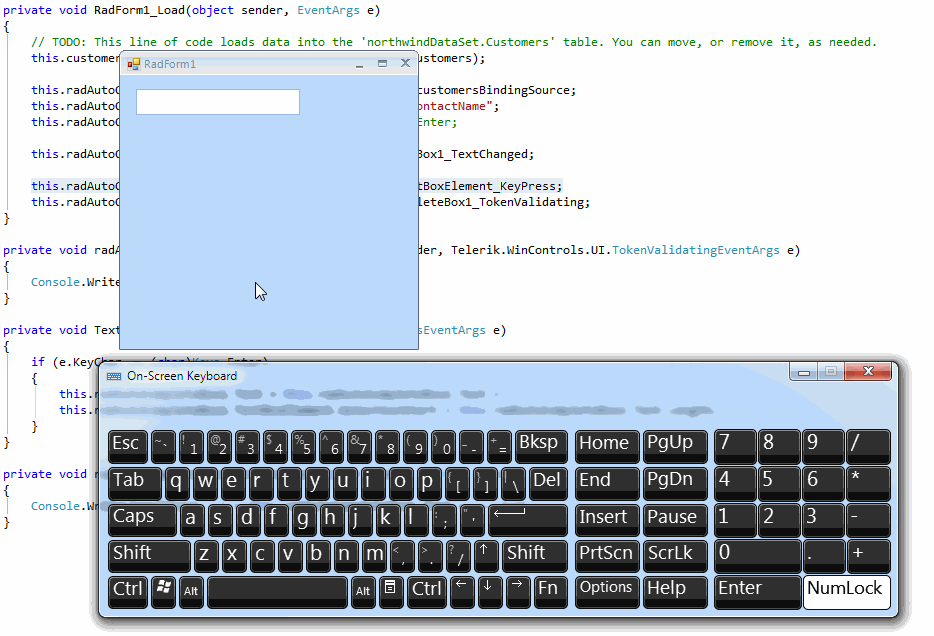Click the RadForm1 window title icon
The image size is (934, 636).
pos(133,64)
